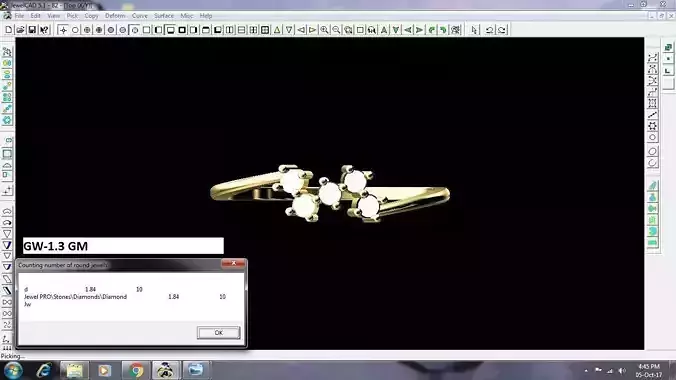
Task: Open the Deform menu
Action: [115, 16]
